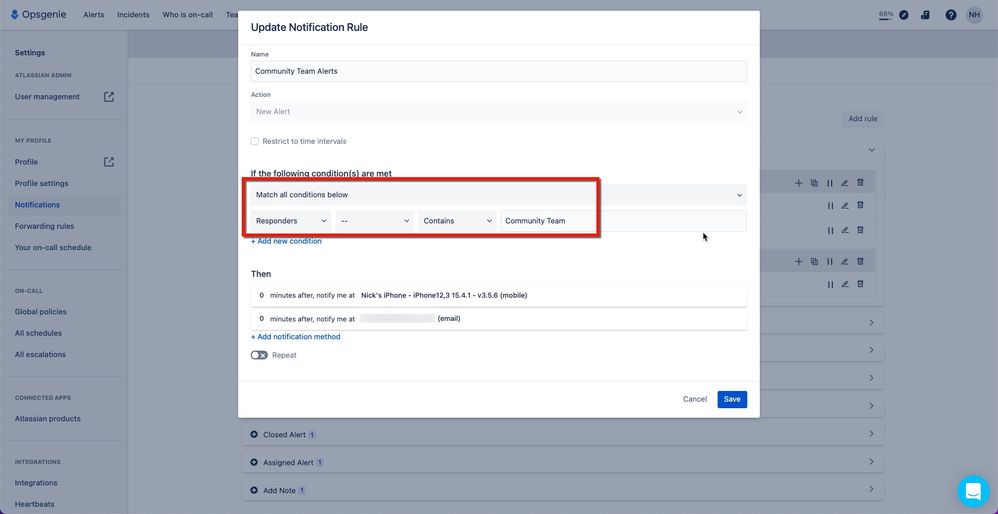Image resolution: width=998 pixels, height=514 pixels.
Task: Click pause icon in lower rule group header
Action: tap(830, 261)
